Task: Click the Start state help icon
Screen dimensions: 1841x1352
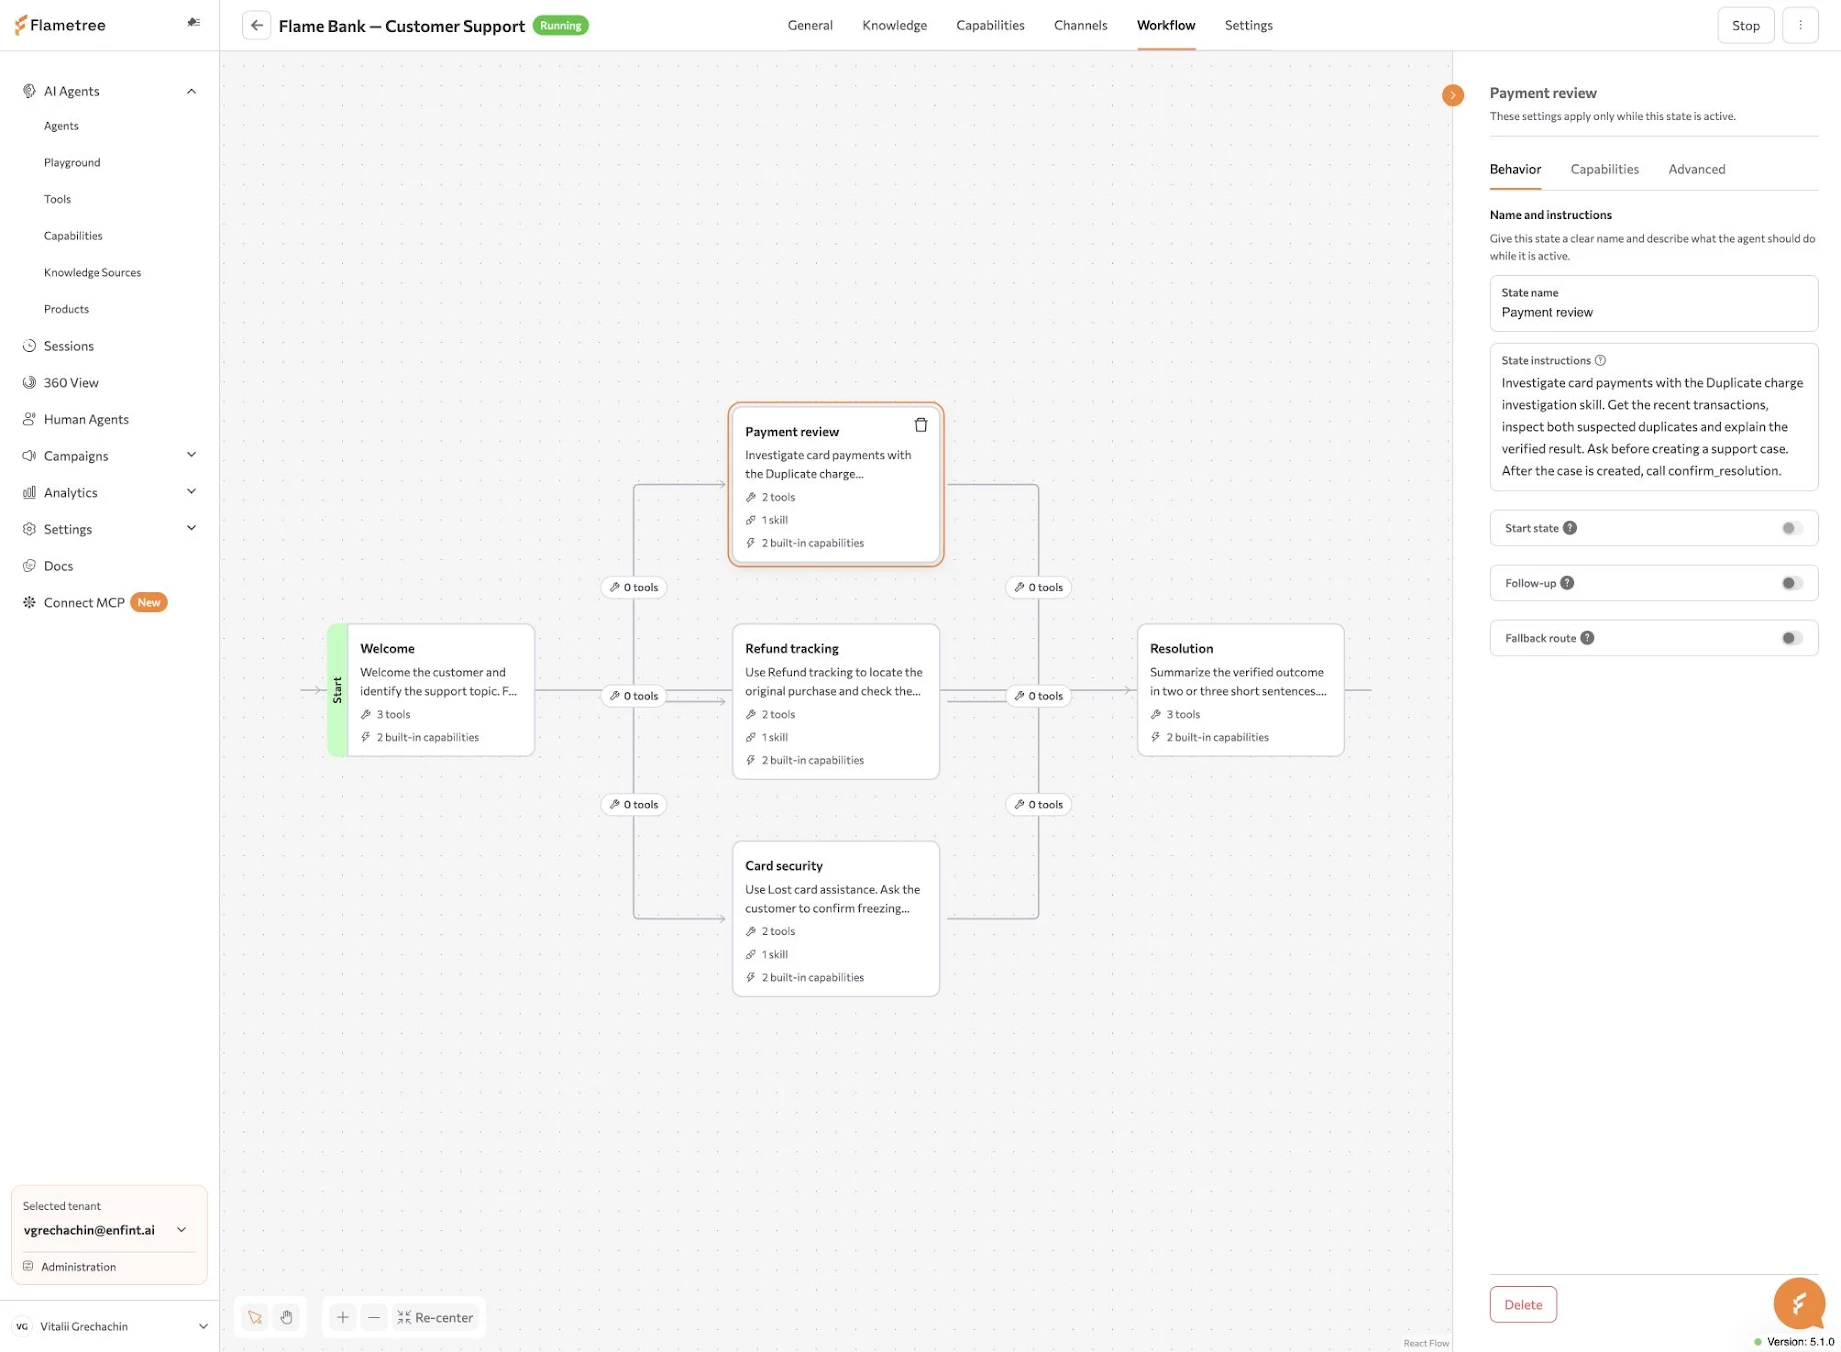Action: coord(1570,528)
